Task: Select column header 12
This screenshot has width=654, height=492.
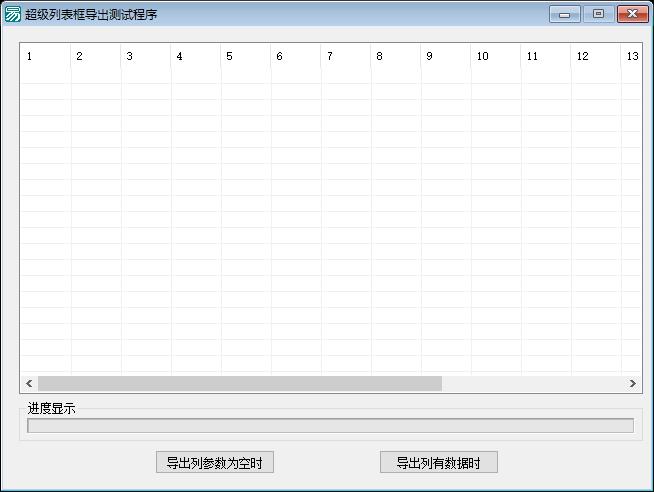Action: pyautogui.click(x=596, y=56)
